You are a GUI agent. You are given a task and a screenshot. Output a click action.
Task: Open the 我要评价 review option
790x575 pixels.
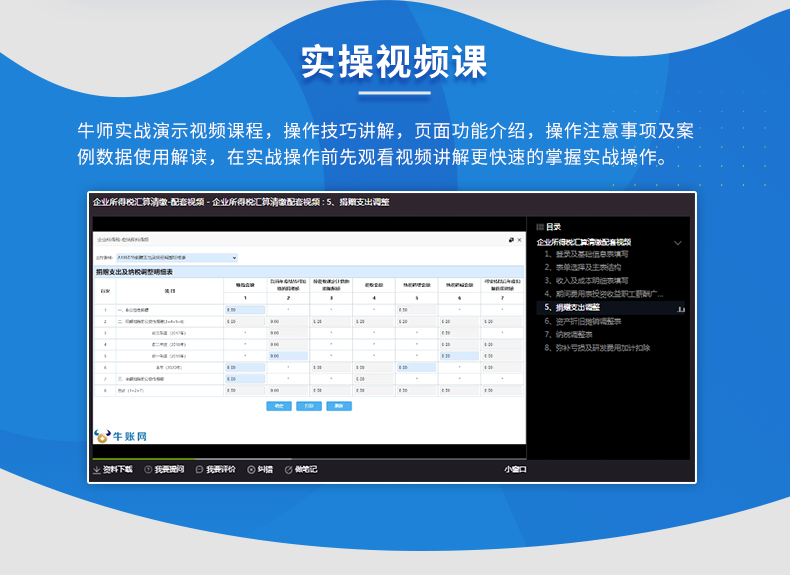pos(216,469)
